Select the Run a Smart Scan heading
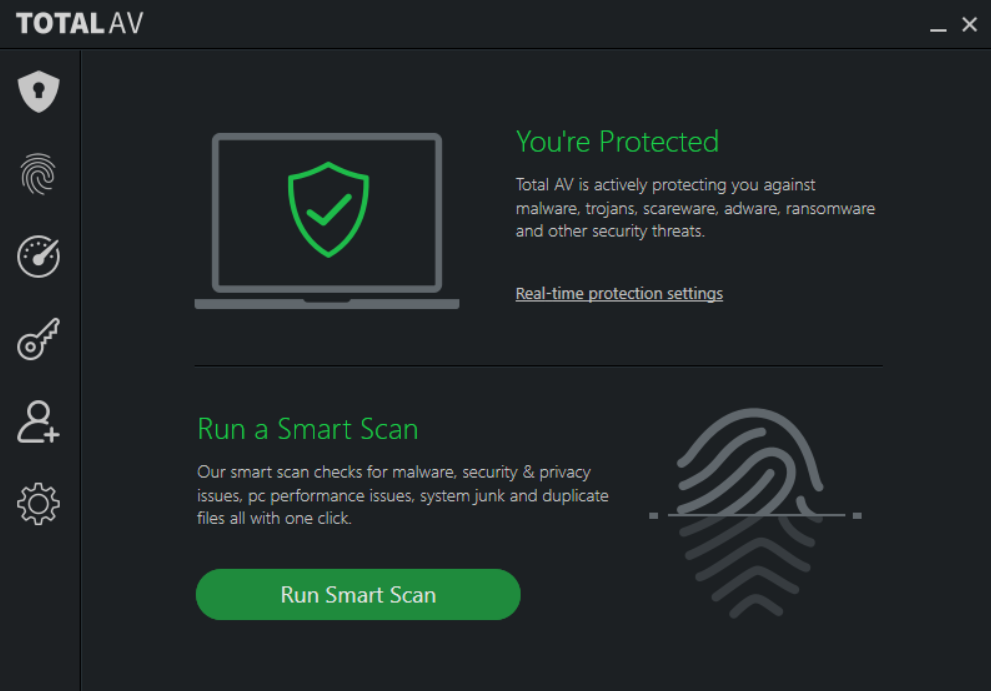 tap(307, 429)
